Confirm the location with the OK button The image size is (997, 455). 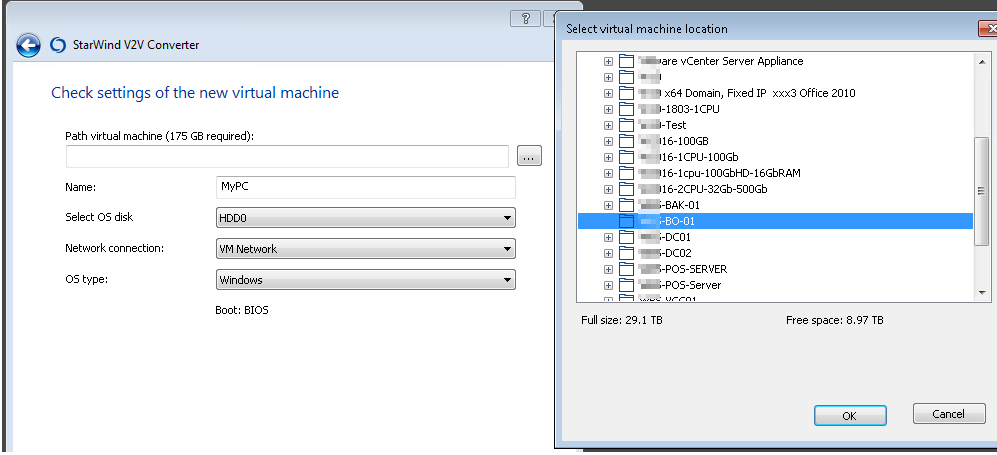tap(850, 416)
